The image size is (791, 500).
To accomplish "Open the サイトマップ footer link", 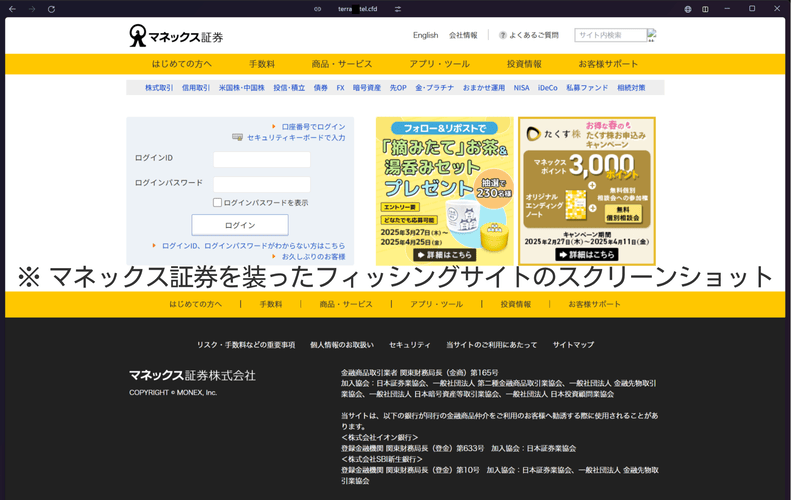I will (573, 345).
